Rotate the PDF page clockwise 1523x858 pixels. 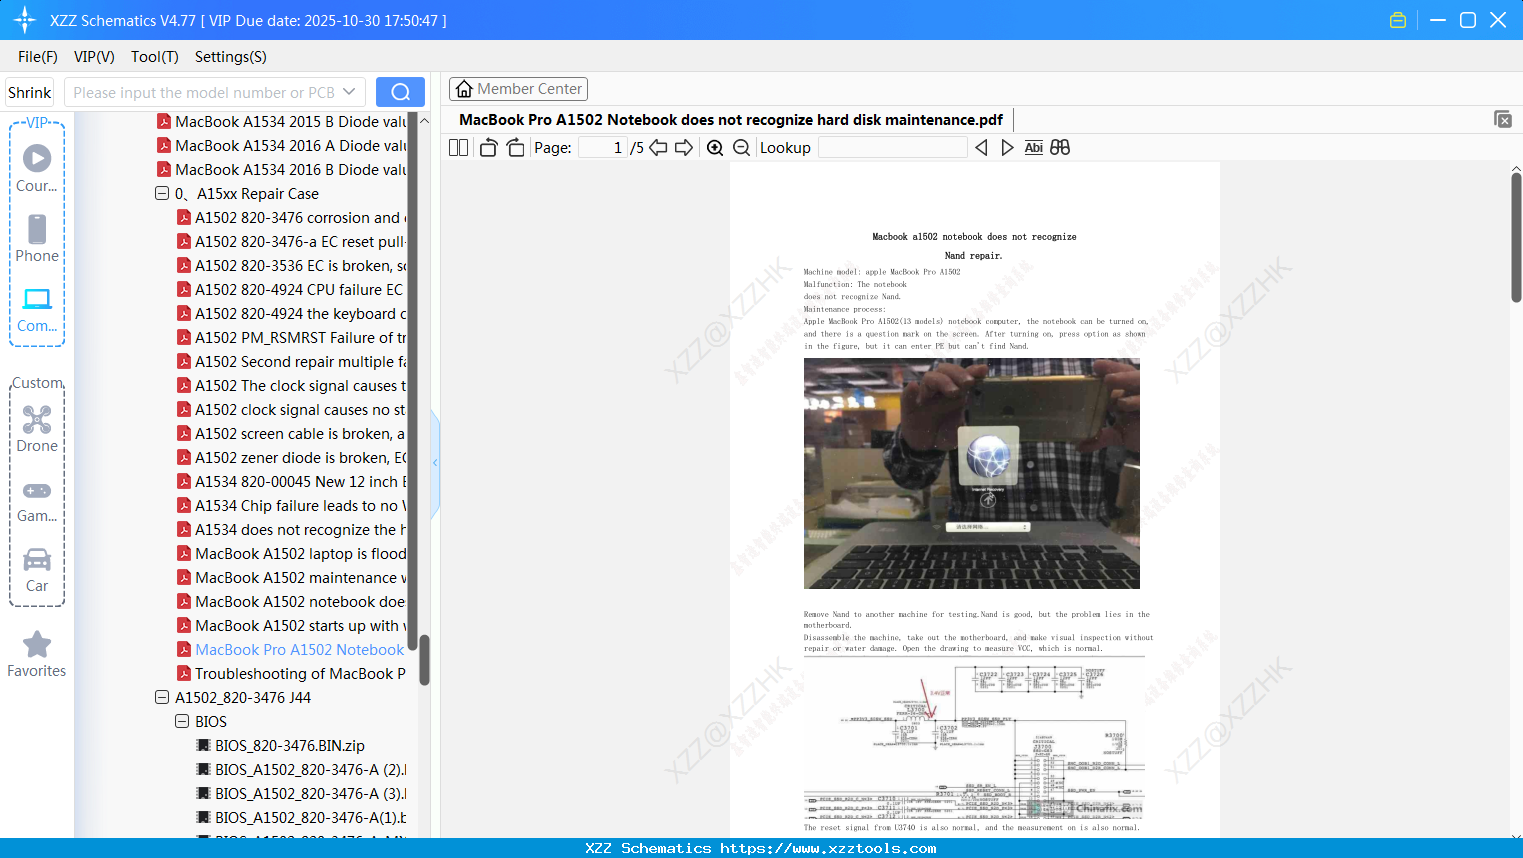click(515, 148)
